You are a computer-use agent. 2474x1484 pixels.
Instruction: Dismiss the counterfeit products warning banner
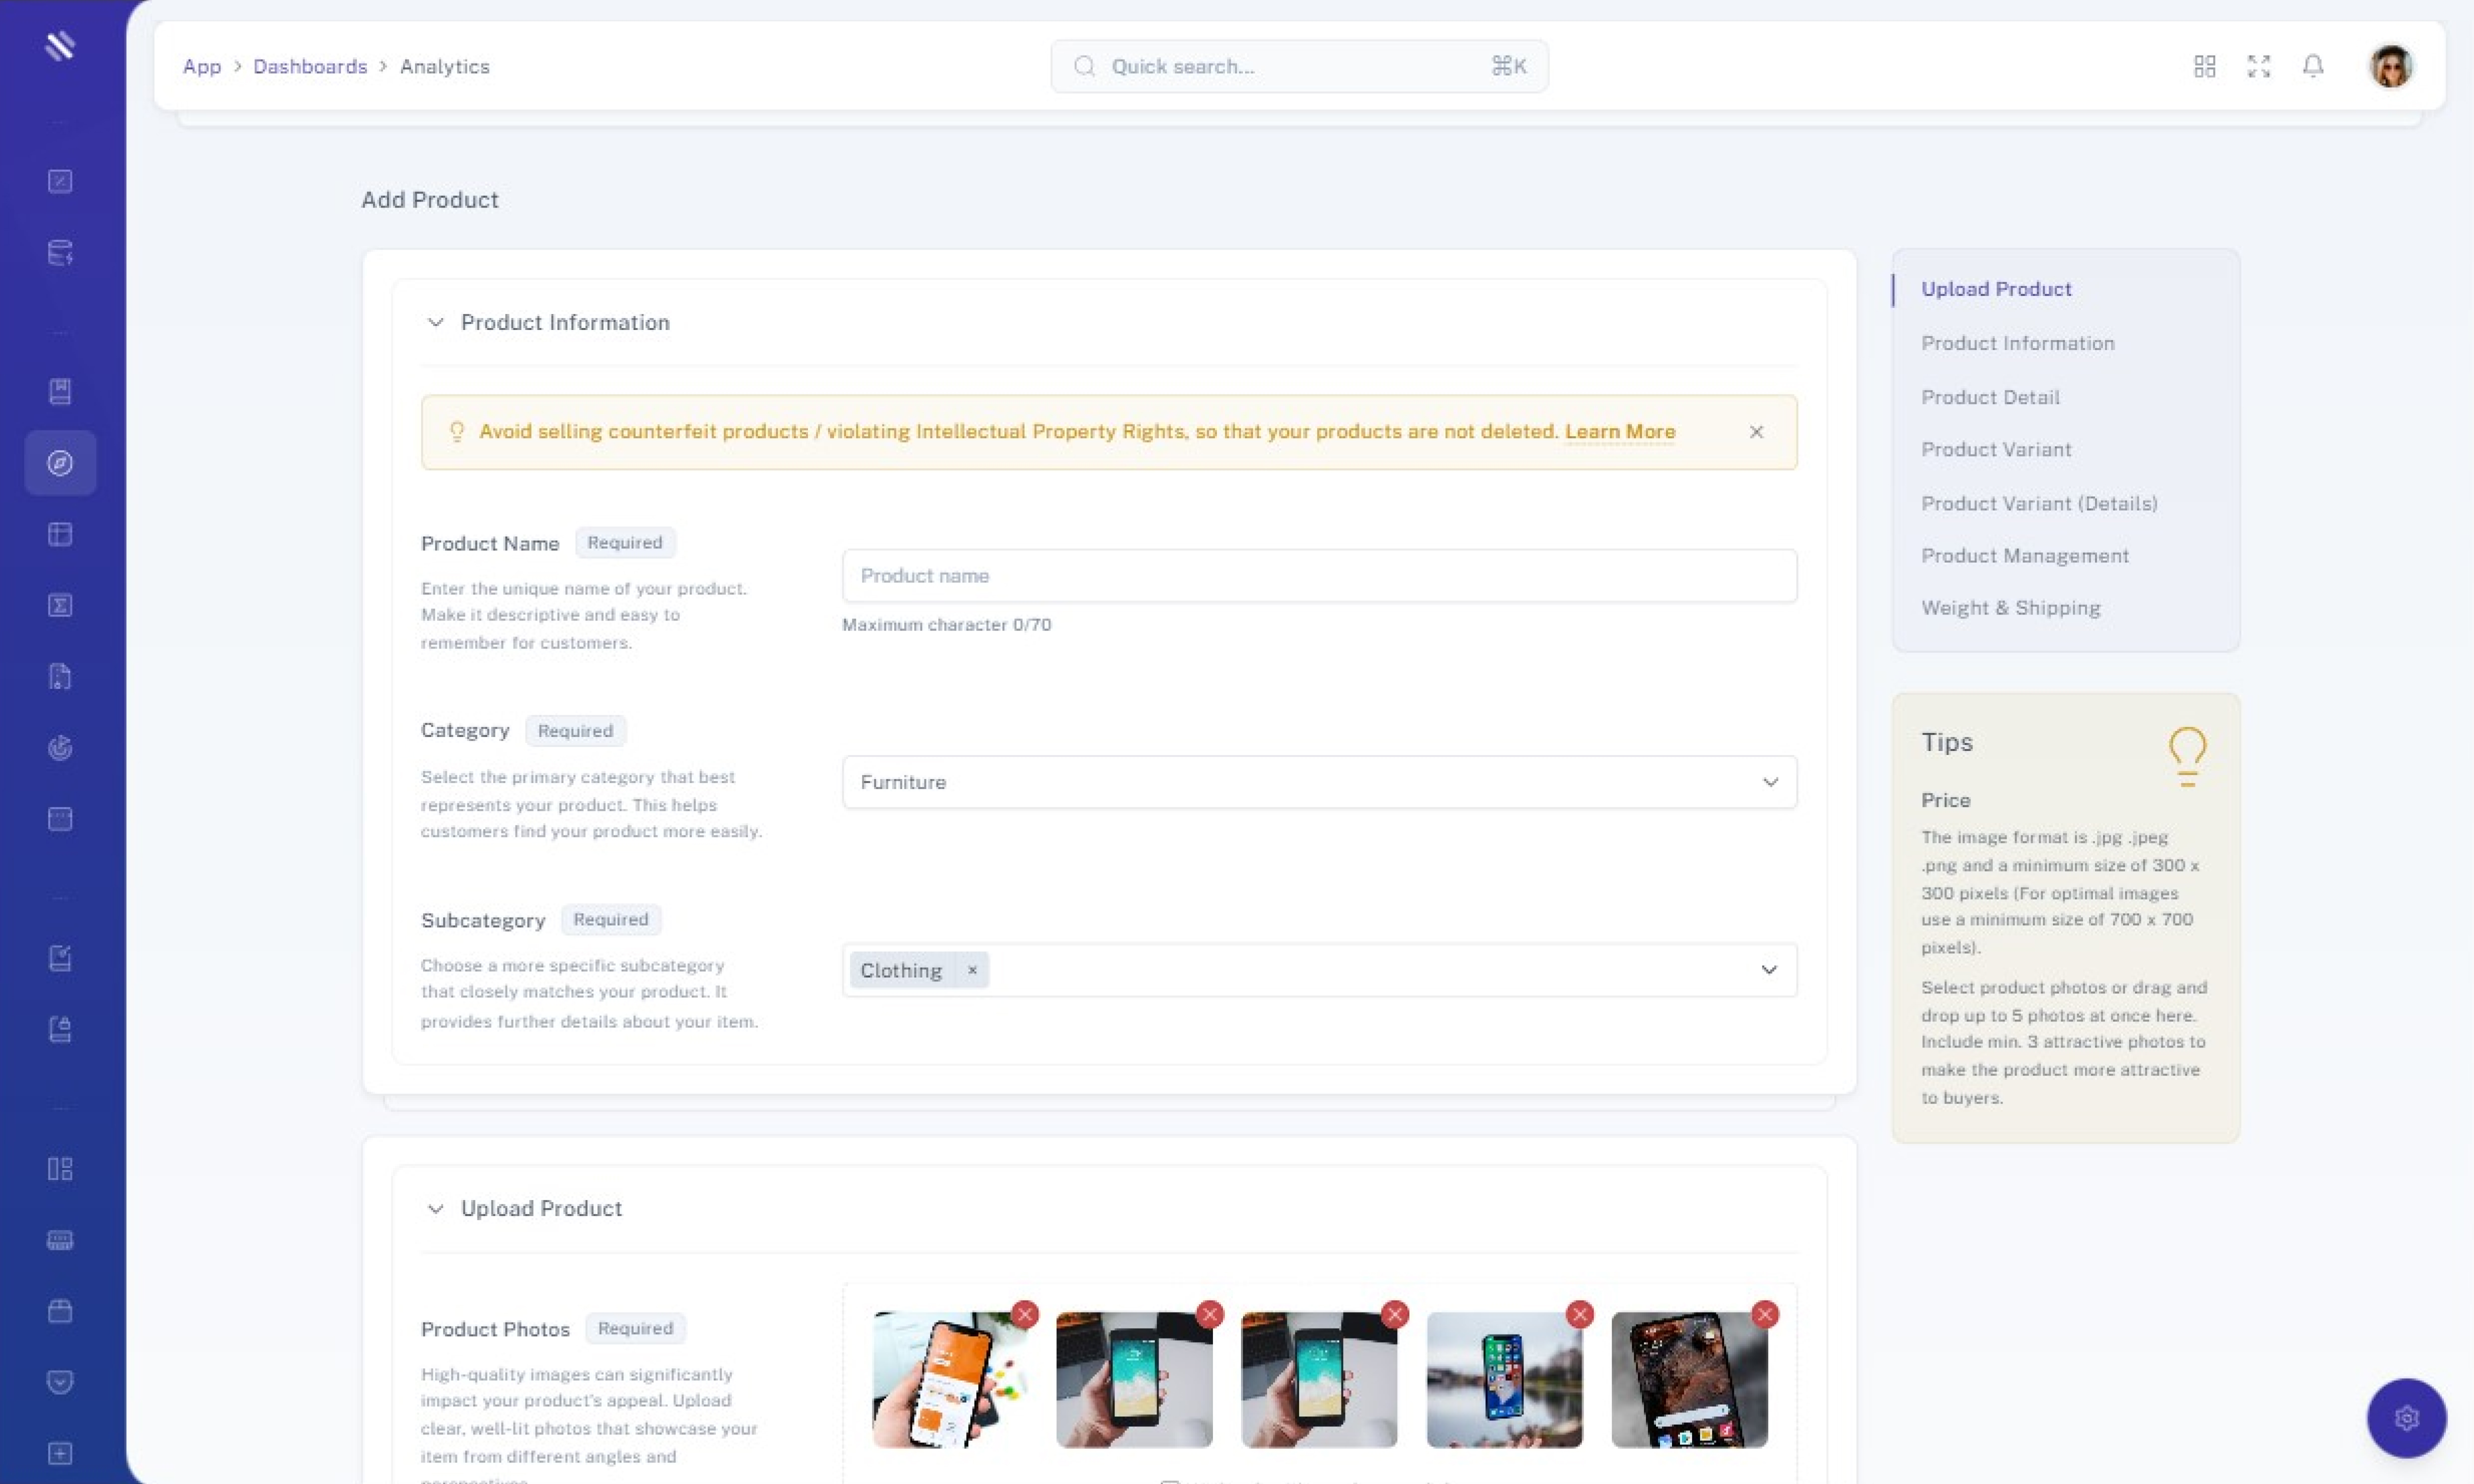(1756, 432)
